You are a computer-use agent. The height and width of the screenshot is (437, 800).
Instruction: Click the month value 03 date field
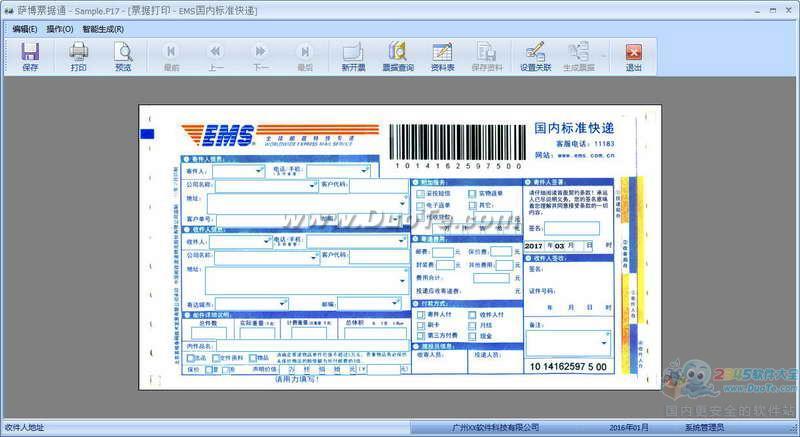click(560, 246)
